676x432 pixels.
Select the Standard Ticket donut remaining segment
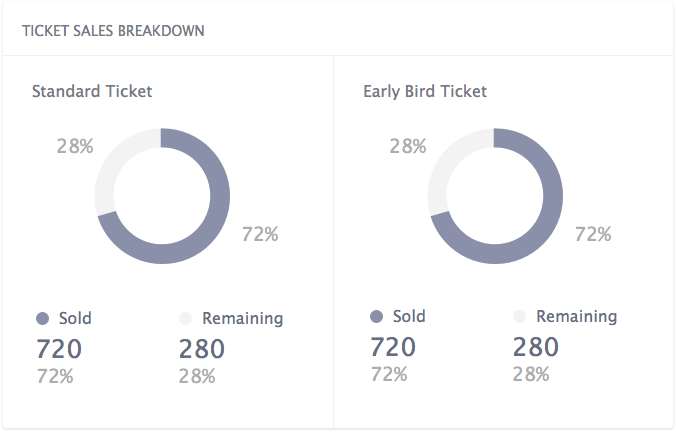point(115,160)
